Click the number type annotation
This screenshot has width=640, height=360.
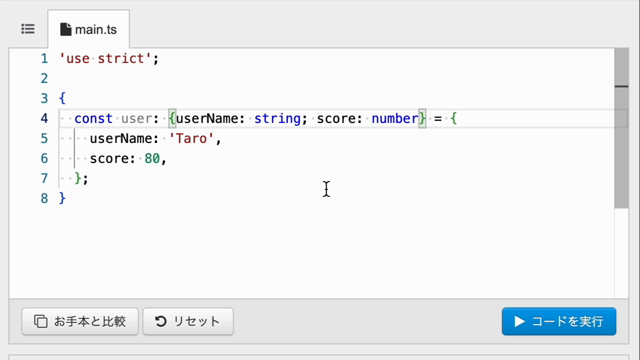395,119
